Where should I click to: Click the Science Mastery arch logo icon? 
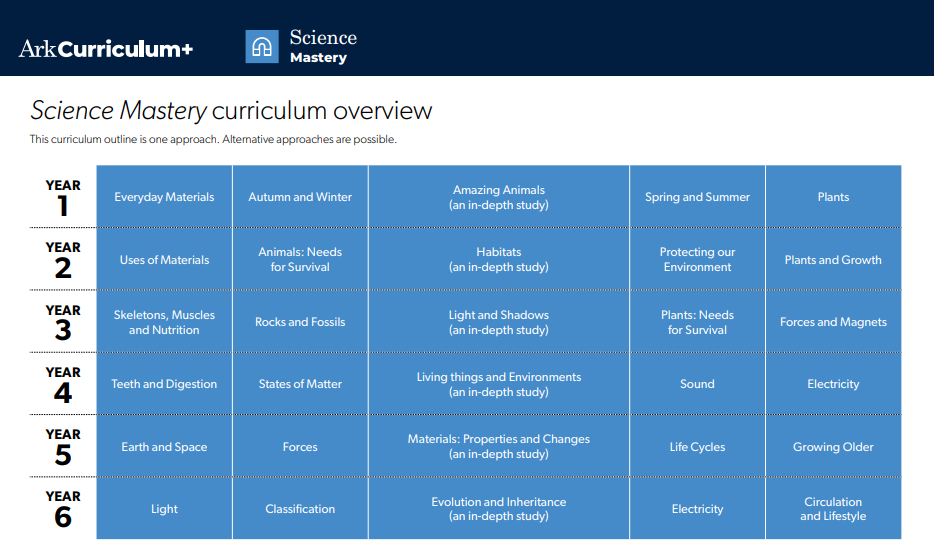pyautogui.click(x=262, y=47)
